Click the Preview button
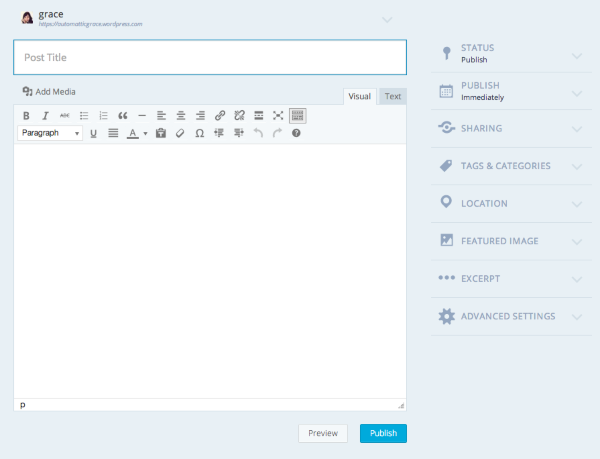Image resolution: width=600 pixels, height=459 pixels. coord(323,433)
